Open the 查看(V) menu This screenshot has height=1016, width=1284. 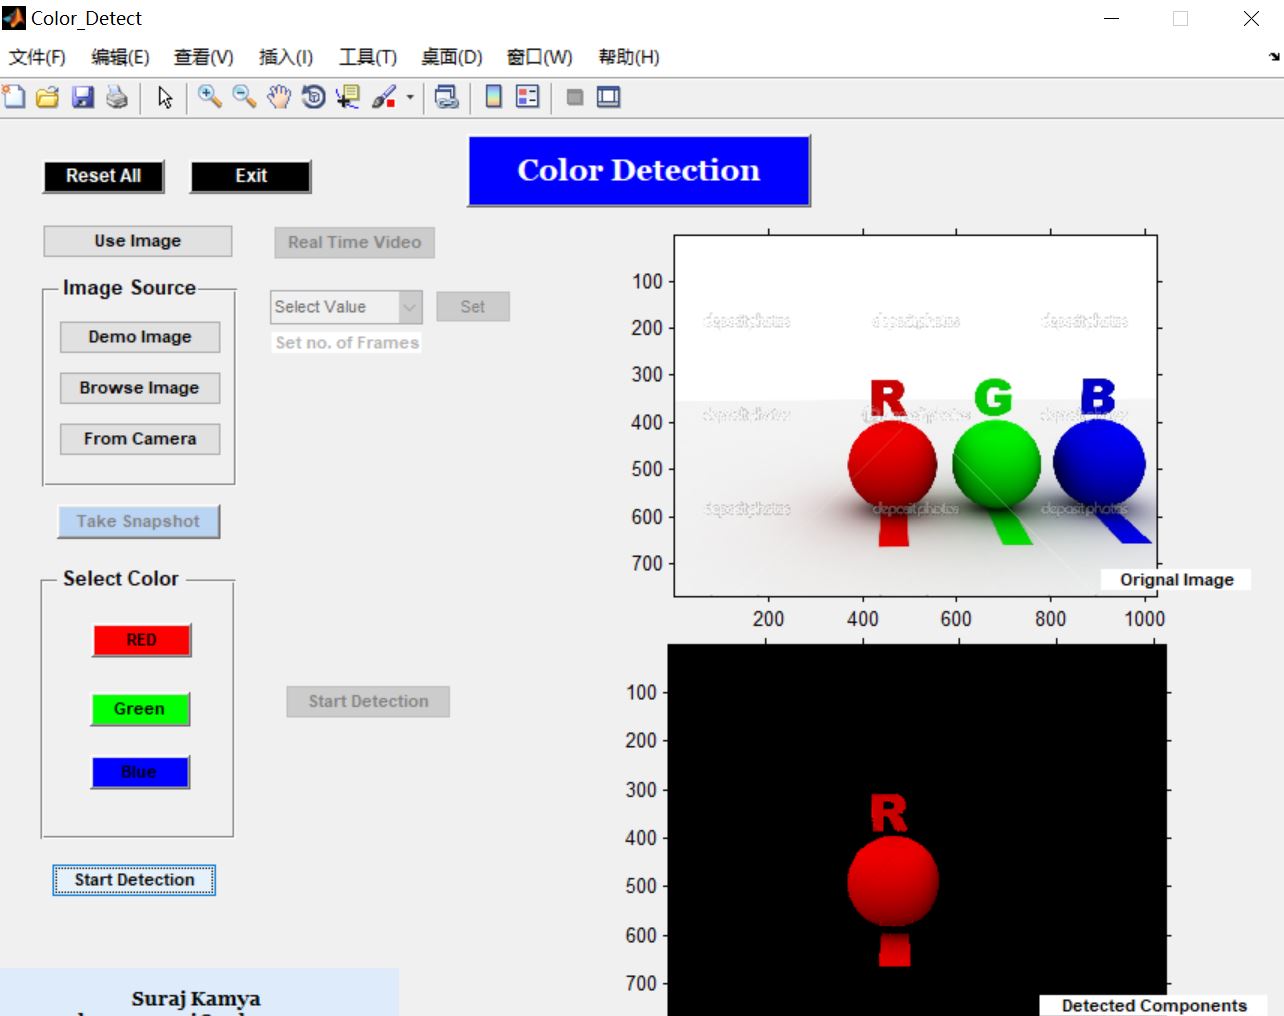[x=203, y=57]
